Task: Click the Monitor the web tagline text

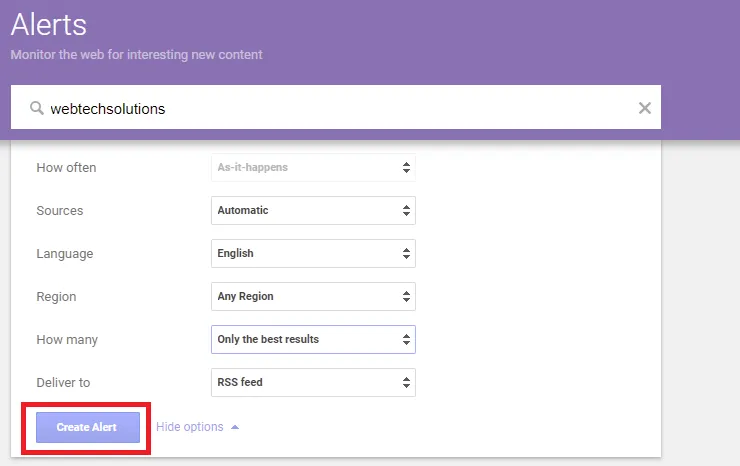Action: [x=136, y=55]
